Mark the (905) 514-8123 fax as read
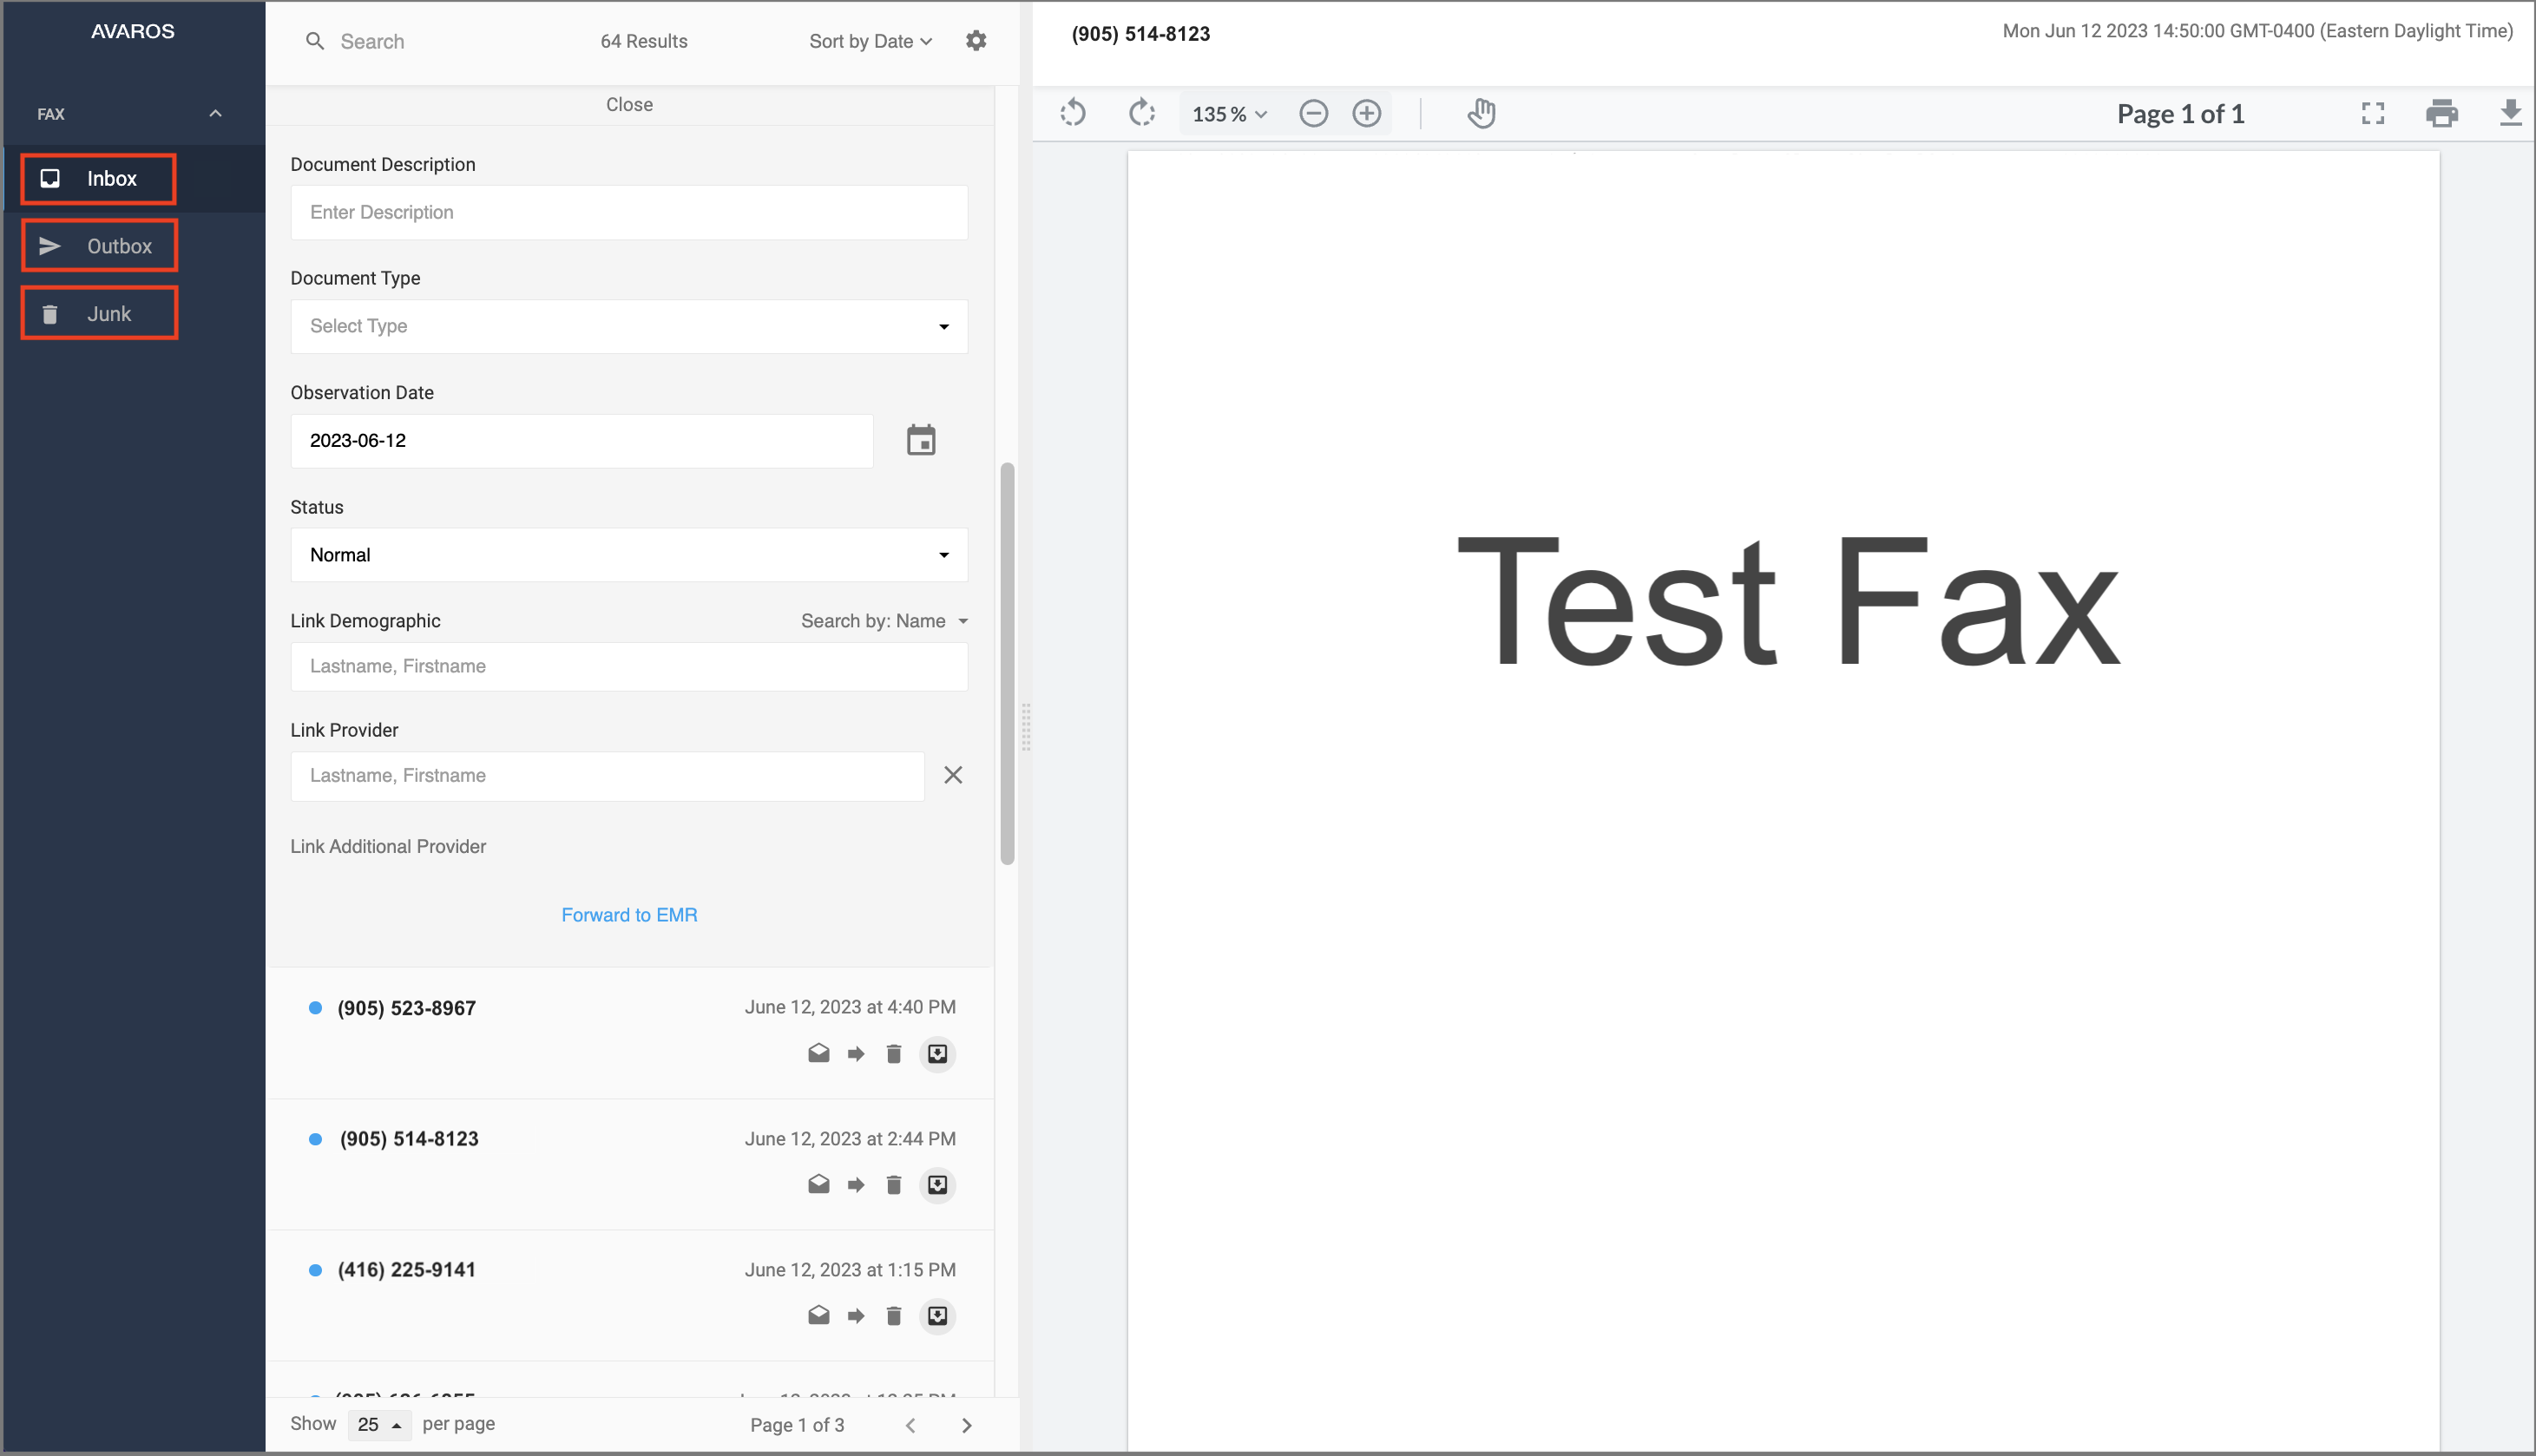The image size is (2536, 1456). (818, 1184)
